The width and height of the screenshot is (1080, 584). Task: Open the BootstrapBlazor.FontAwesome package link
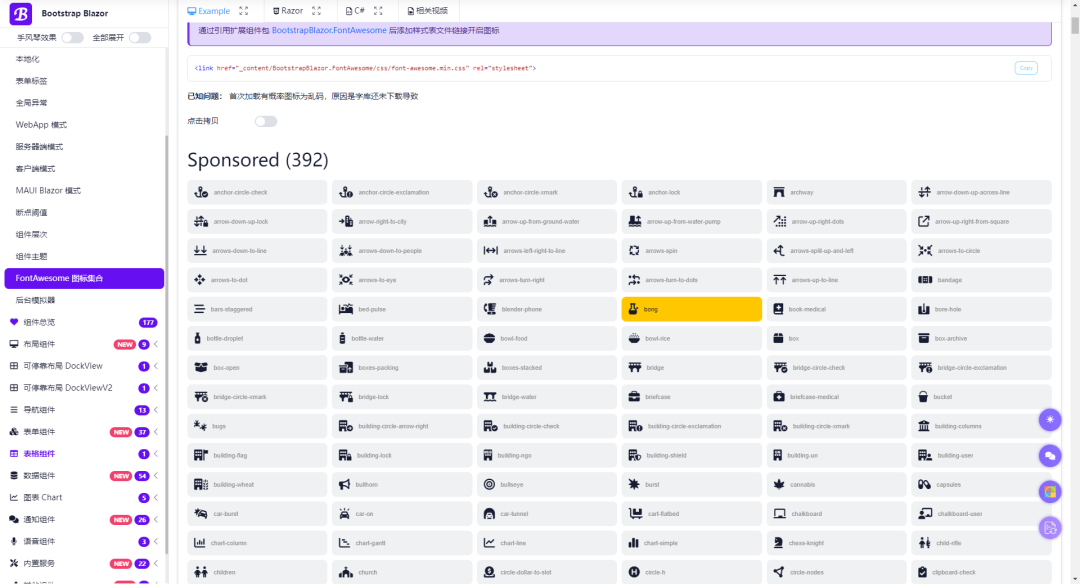pyautogui.click(x=328, y=31)
